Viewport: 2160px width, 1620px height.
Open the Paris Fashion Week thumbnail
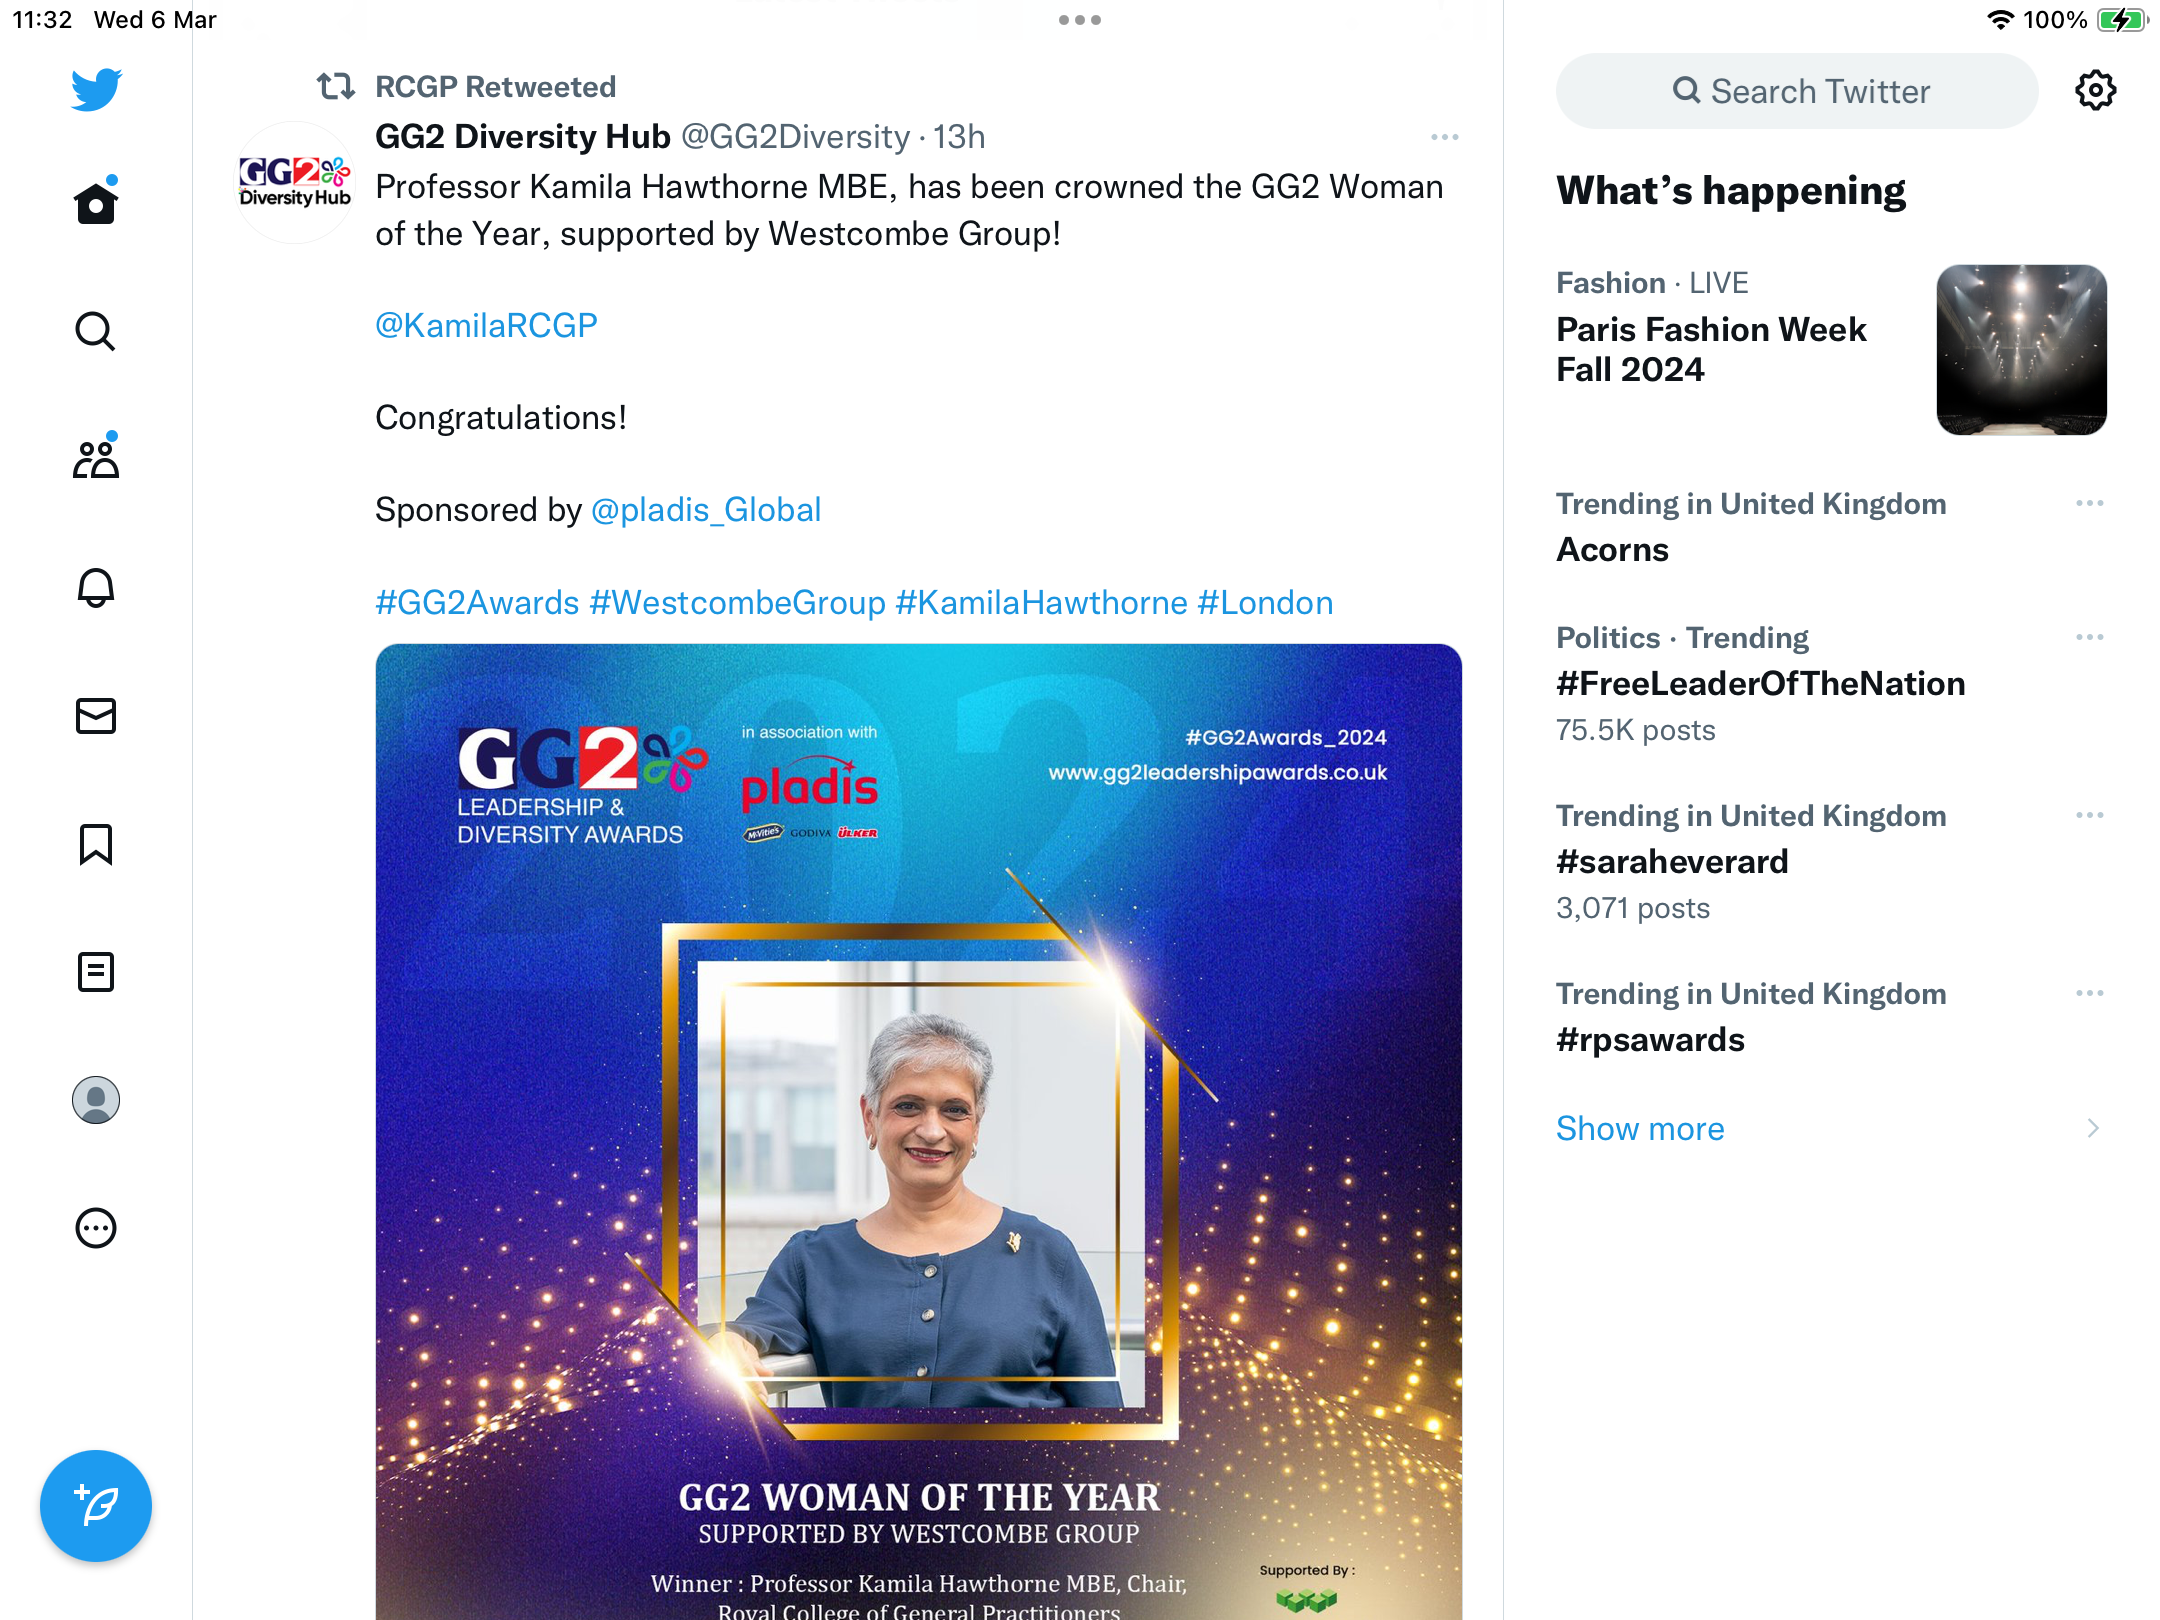pyautogui.click(x=2021, y=350)
